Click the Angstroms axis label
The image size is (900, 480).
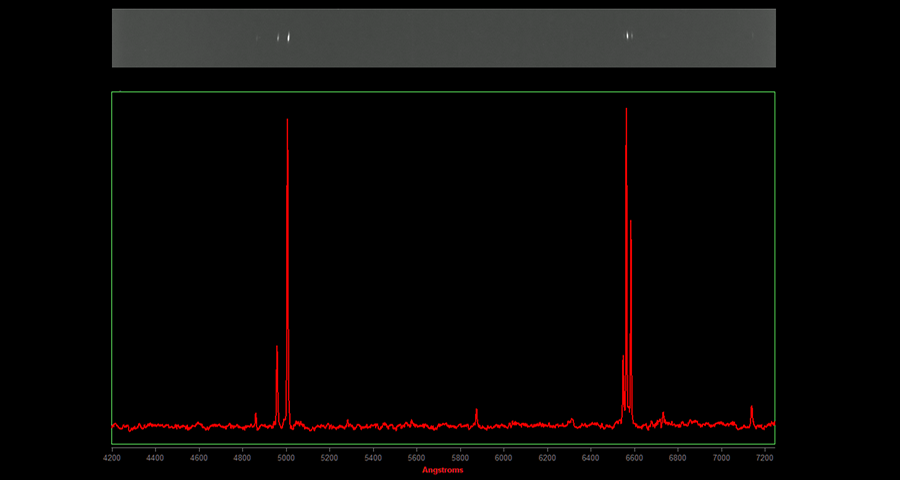pos(443,469)
